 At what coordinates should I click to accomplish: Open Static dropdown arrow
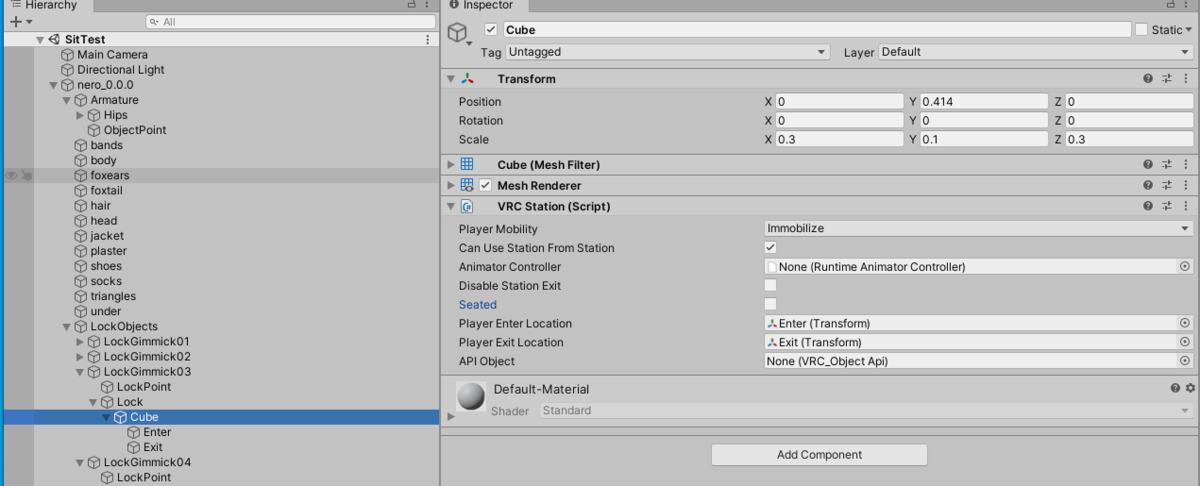pyautogui.click(x=1189, y=30)
